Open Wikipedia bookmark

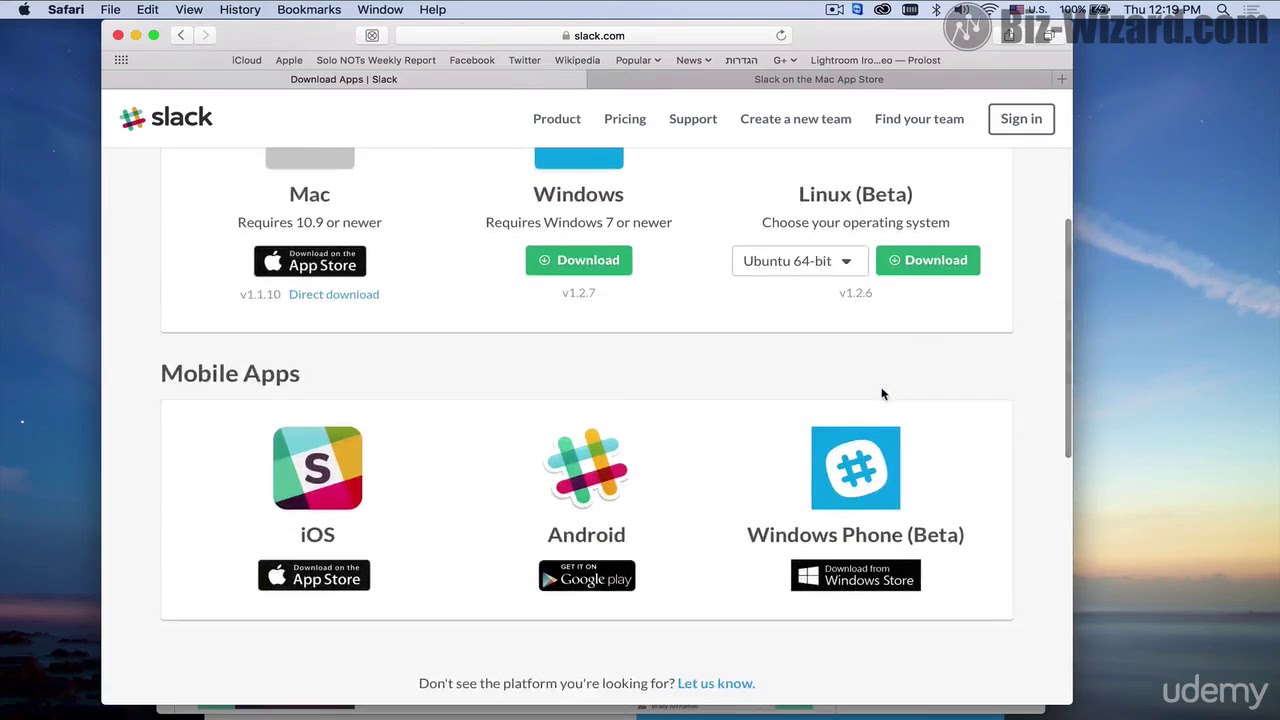pos(577,60)
